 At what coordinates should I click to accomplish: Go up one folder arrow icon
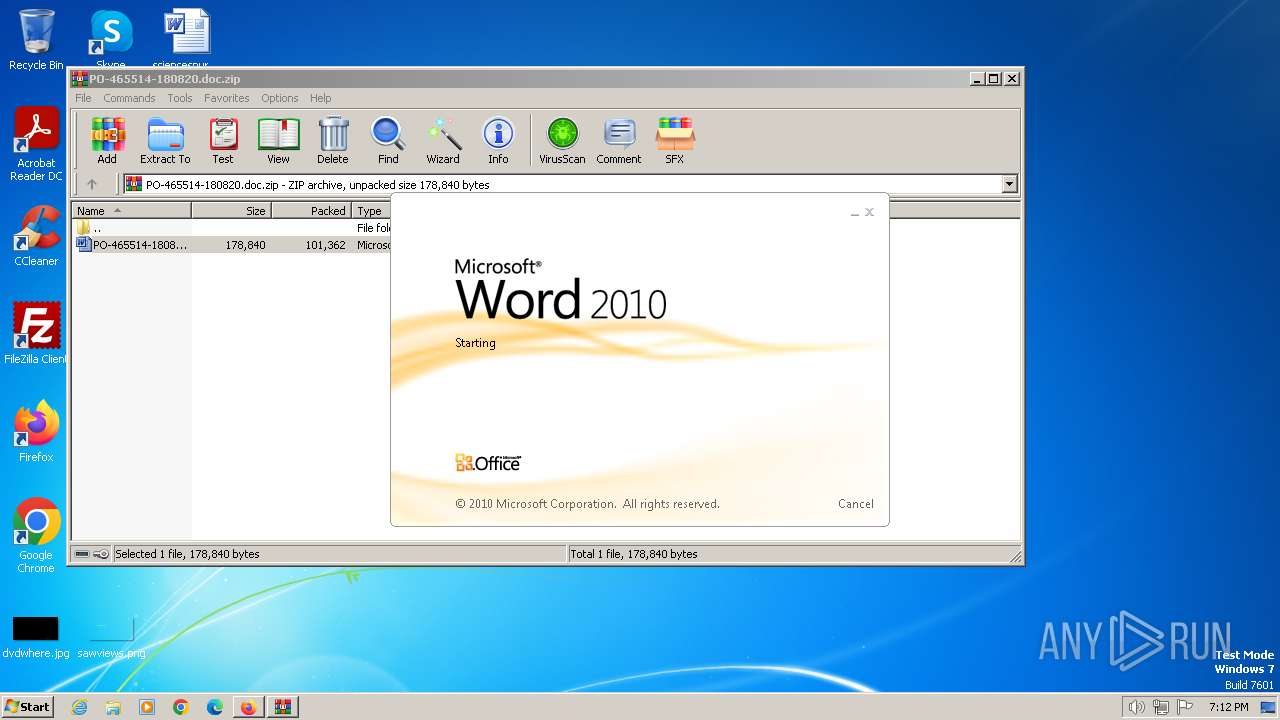92,184
